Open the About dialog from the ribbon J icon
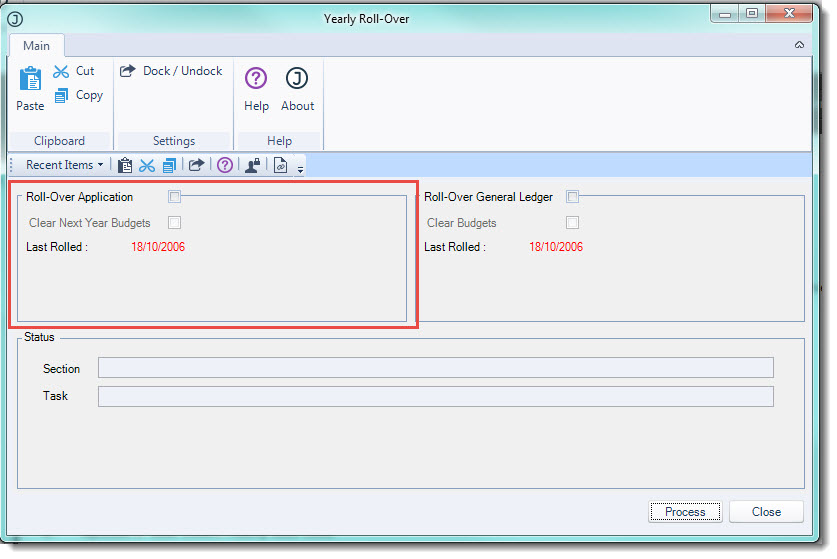 click(297, 78)
